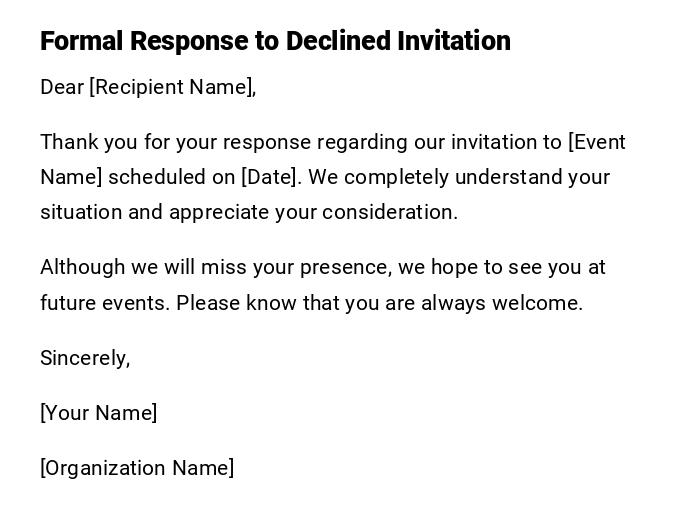Click the "Dear" salutation word
Image resolution: width=700 pixels, height=530 pixels.
(x=62, y=87)
